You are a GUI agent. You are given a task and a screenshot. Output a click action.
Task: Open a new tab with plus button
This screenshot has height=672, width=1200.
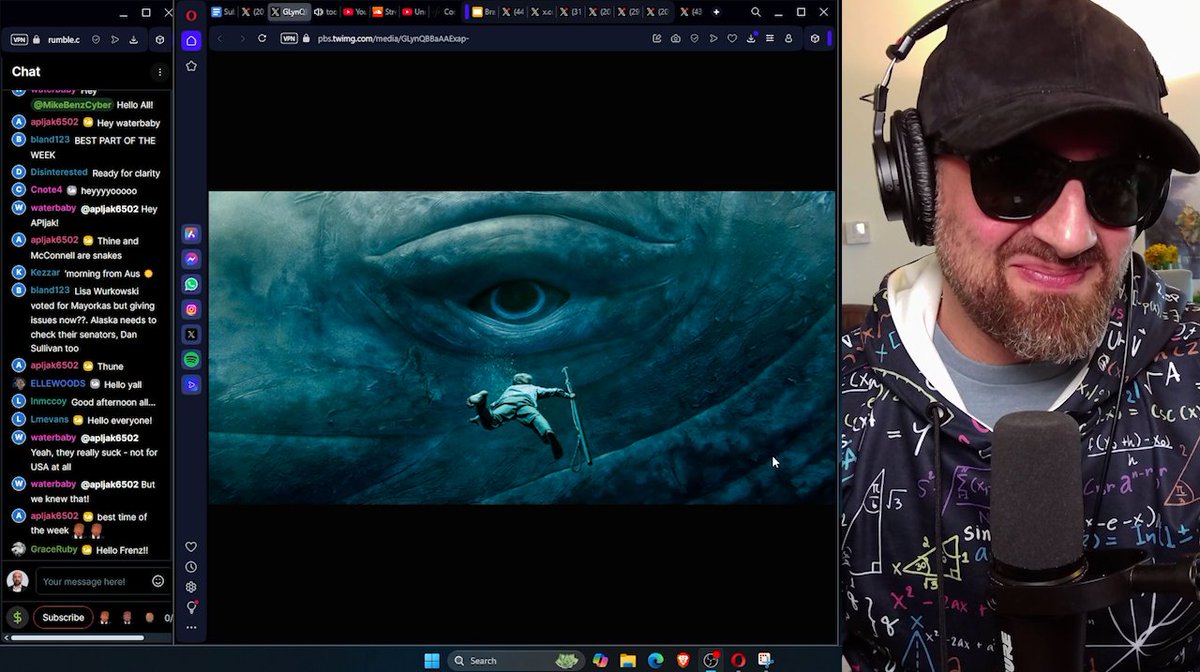[x=716, y=12]
